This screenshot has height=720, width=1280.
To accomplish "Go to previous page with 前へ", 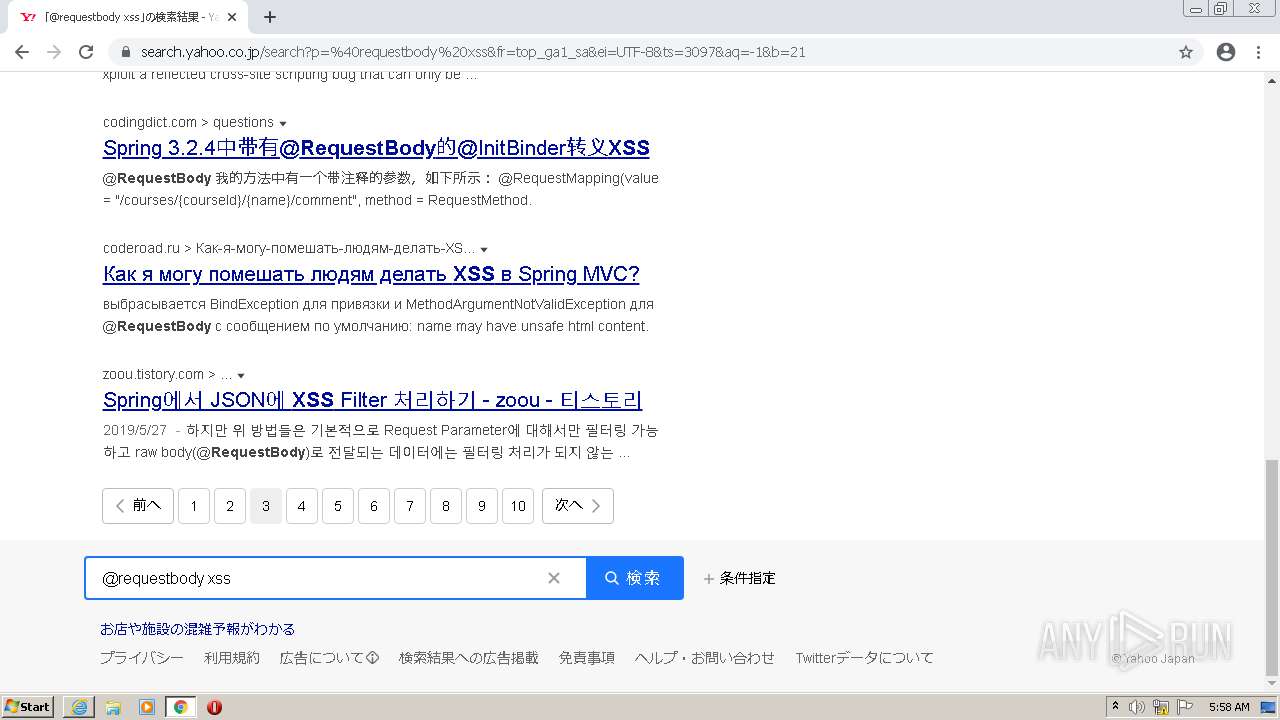I will [x=138, y=506].
